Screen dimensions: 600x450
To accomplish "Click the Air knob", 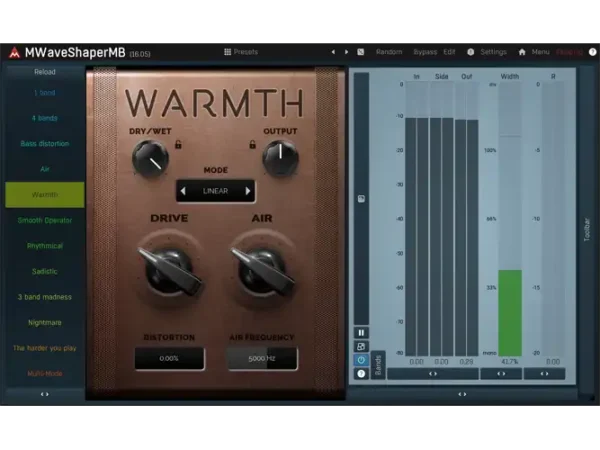I will [x=262, y=269].
